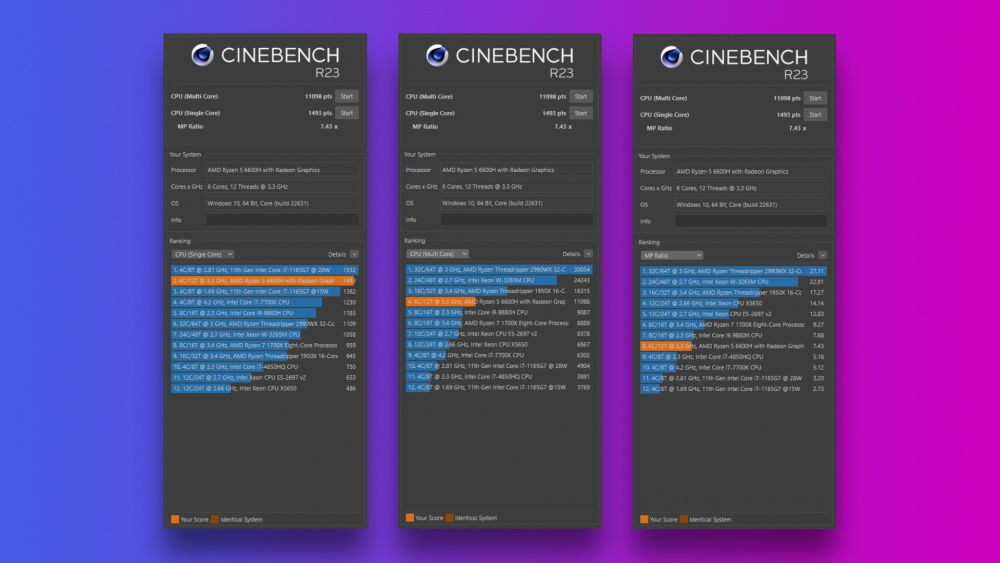
Task: Select Xeon W-3265M row scoring 24243
Action: coord(499,280)
